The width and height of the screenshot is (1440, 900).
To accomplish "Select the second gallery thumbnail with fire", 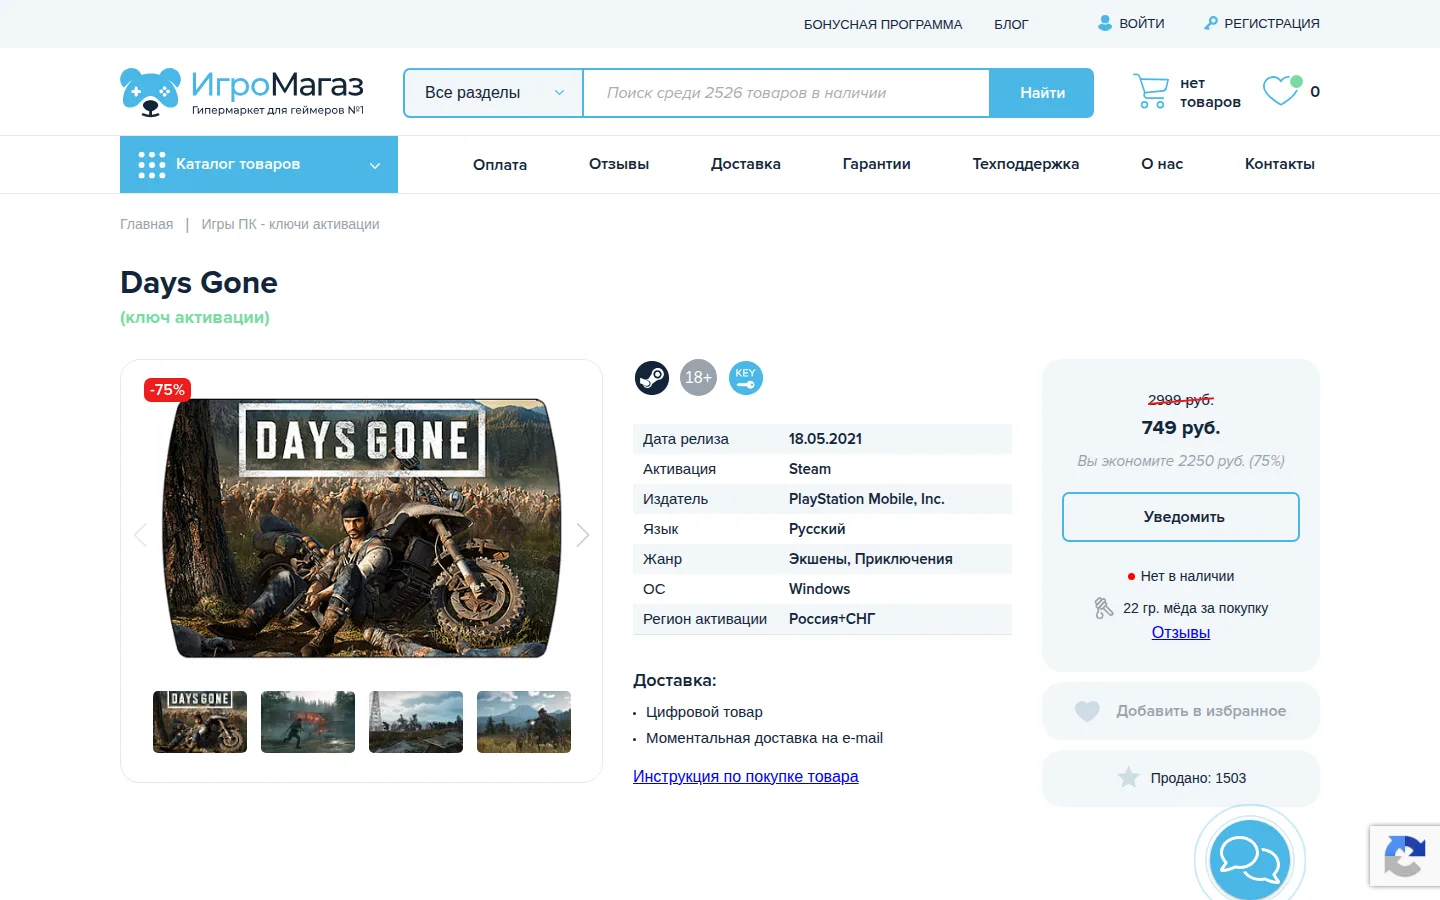I will pyautogui.click(x=308, y=722).
